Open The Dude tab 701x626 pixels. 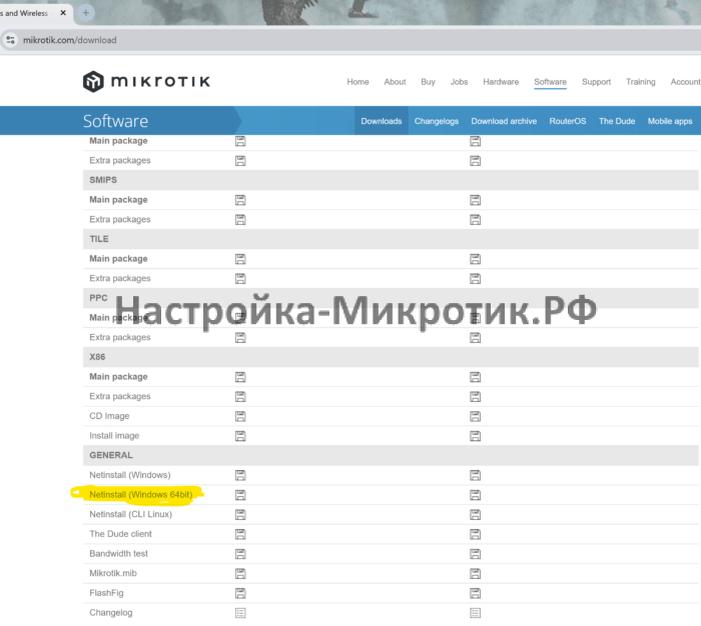(x=617, y=121)
